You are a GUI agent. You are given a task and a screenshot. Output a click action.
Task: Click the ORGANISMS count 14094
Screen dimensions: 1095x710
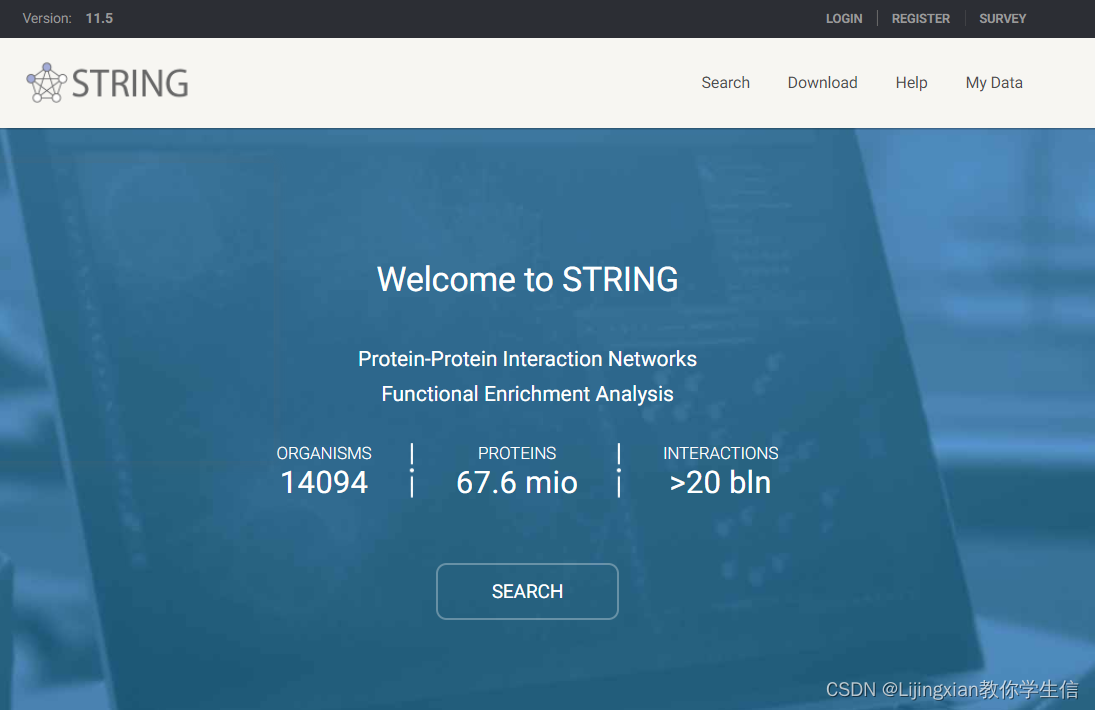pyautogui.click(x=324, y=482)
